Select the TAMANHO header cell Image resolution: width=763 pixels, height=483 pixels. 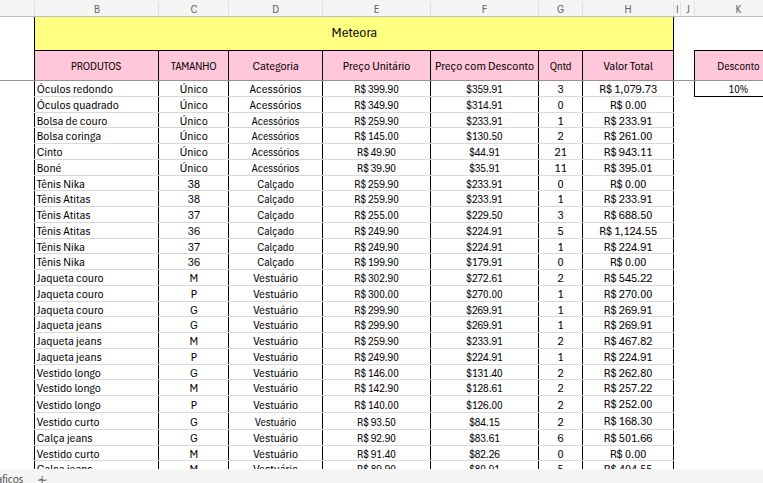(x=193, y=66)
